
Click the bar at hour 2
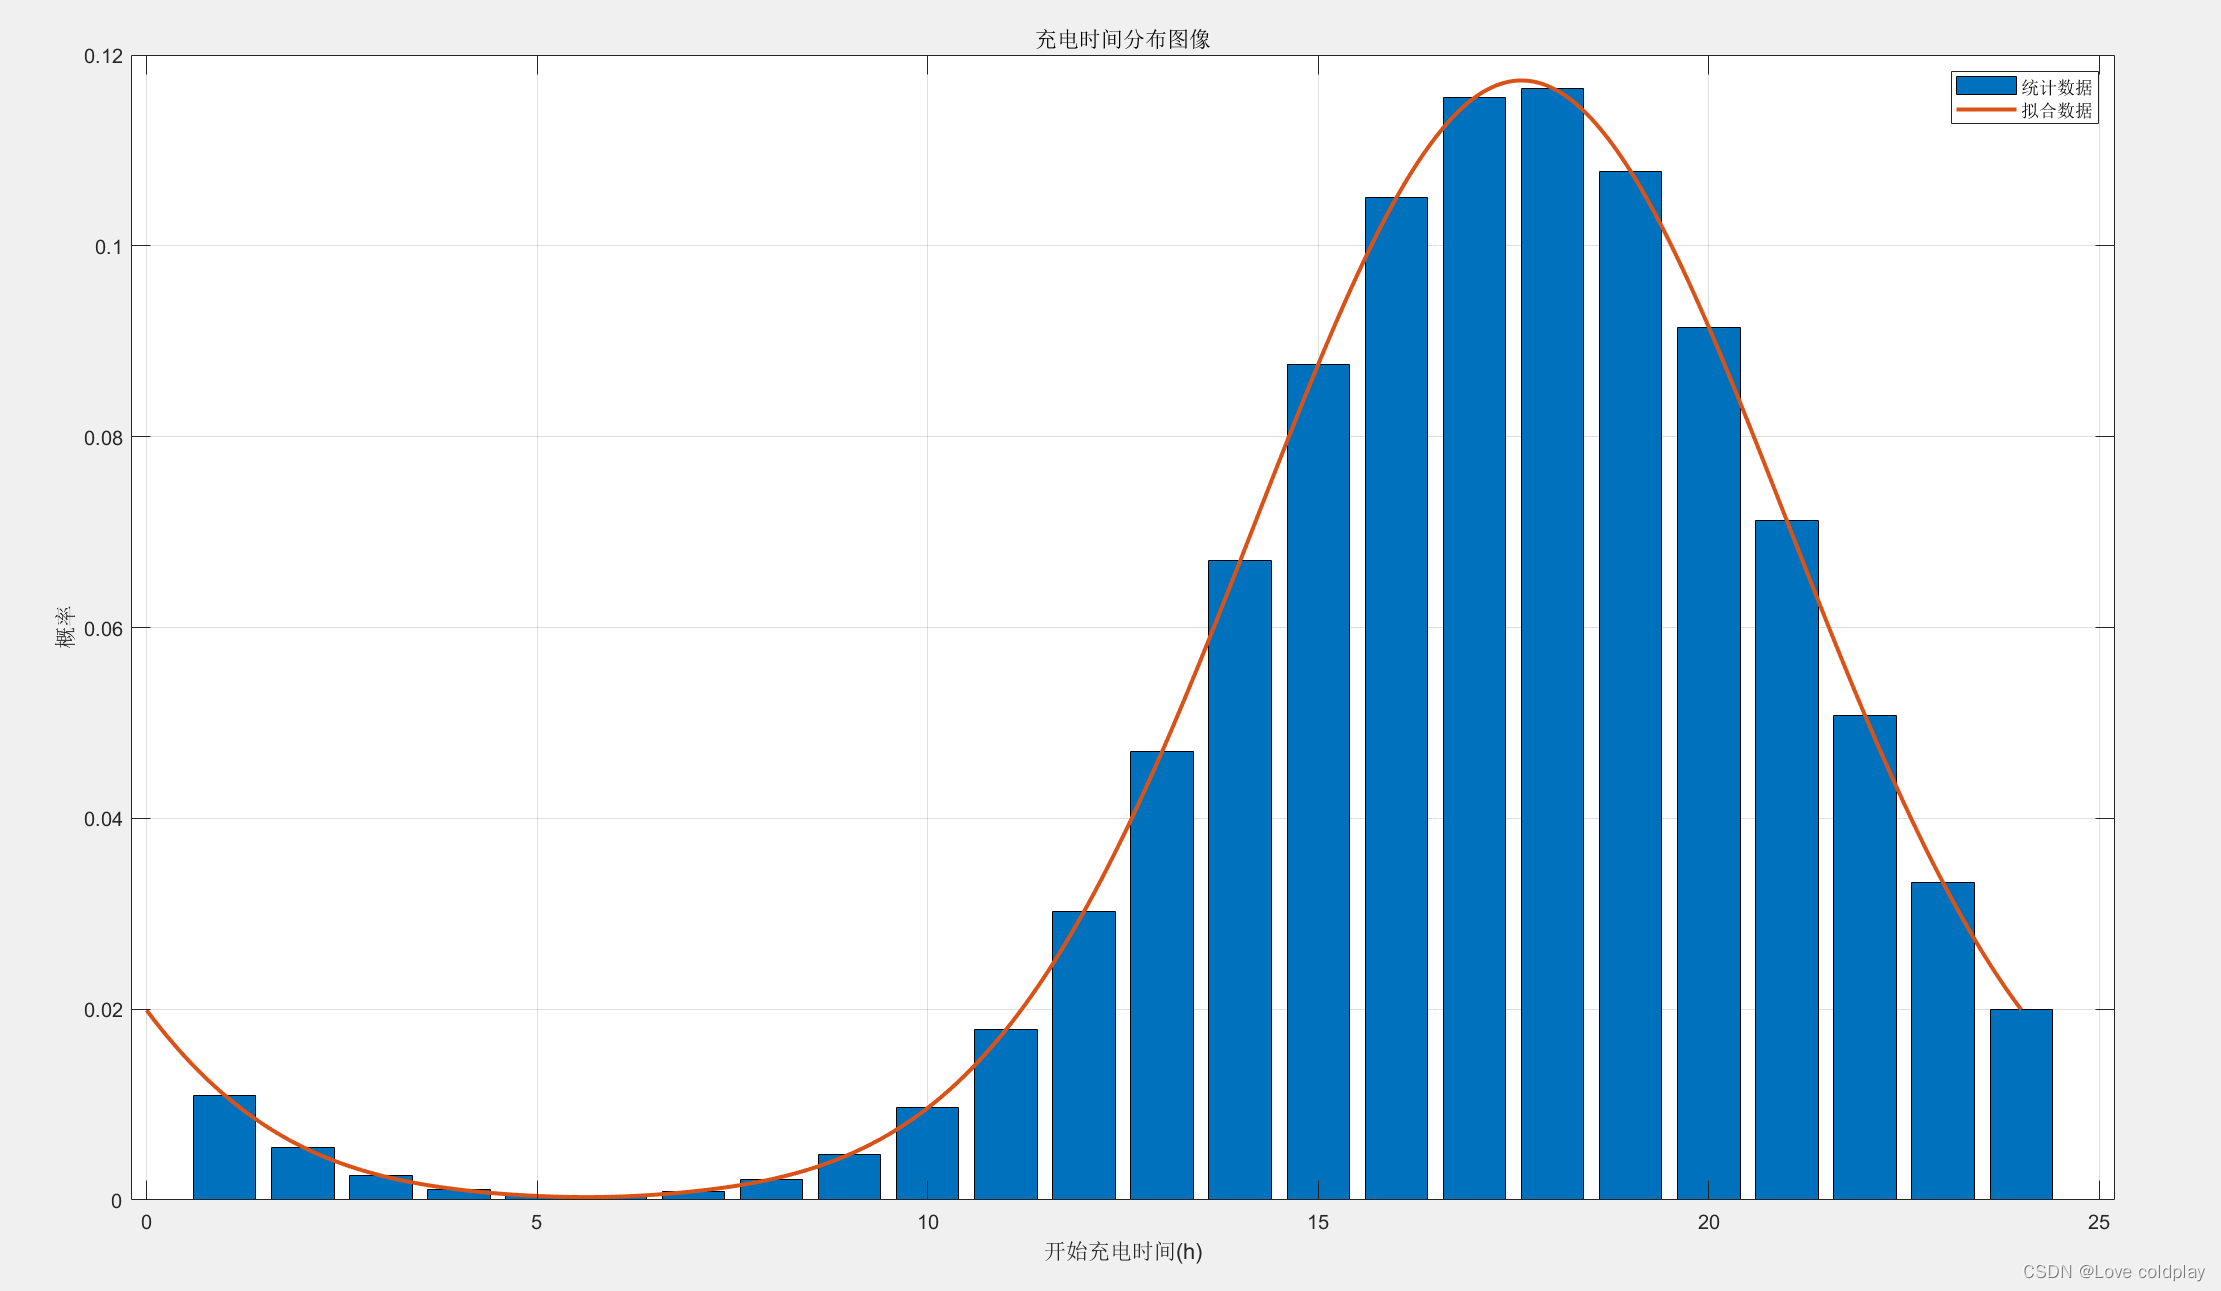pyautogui.click(x=303, y=1173)
